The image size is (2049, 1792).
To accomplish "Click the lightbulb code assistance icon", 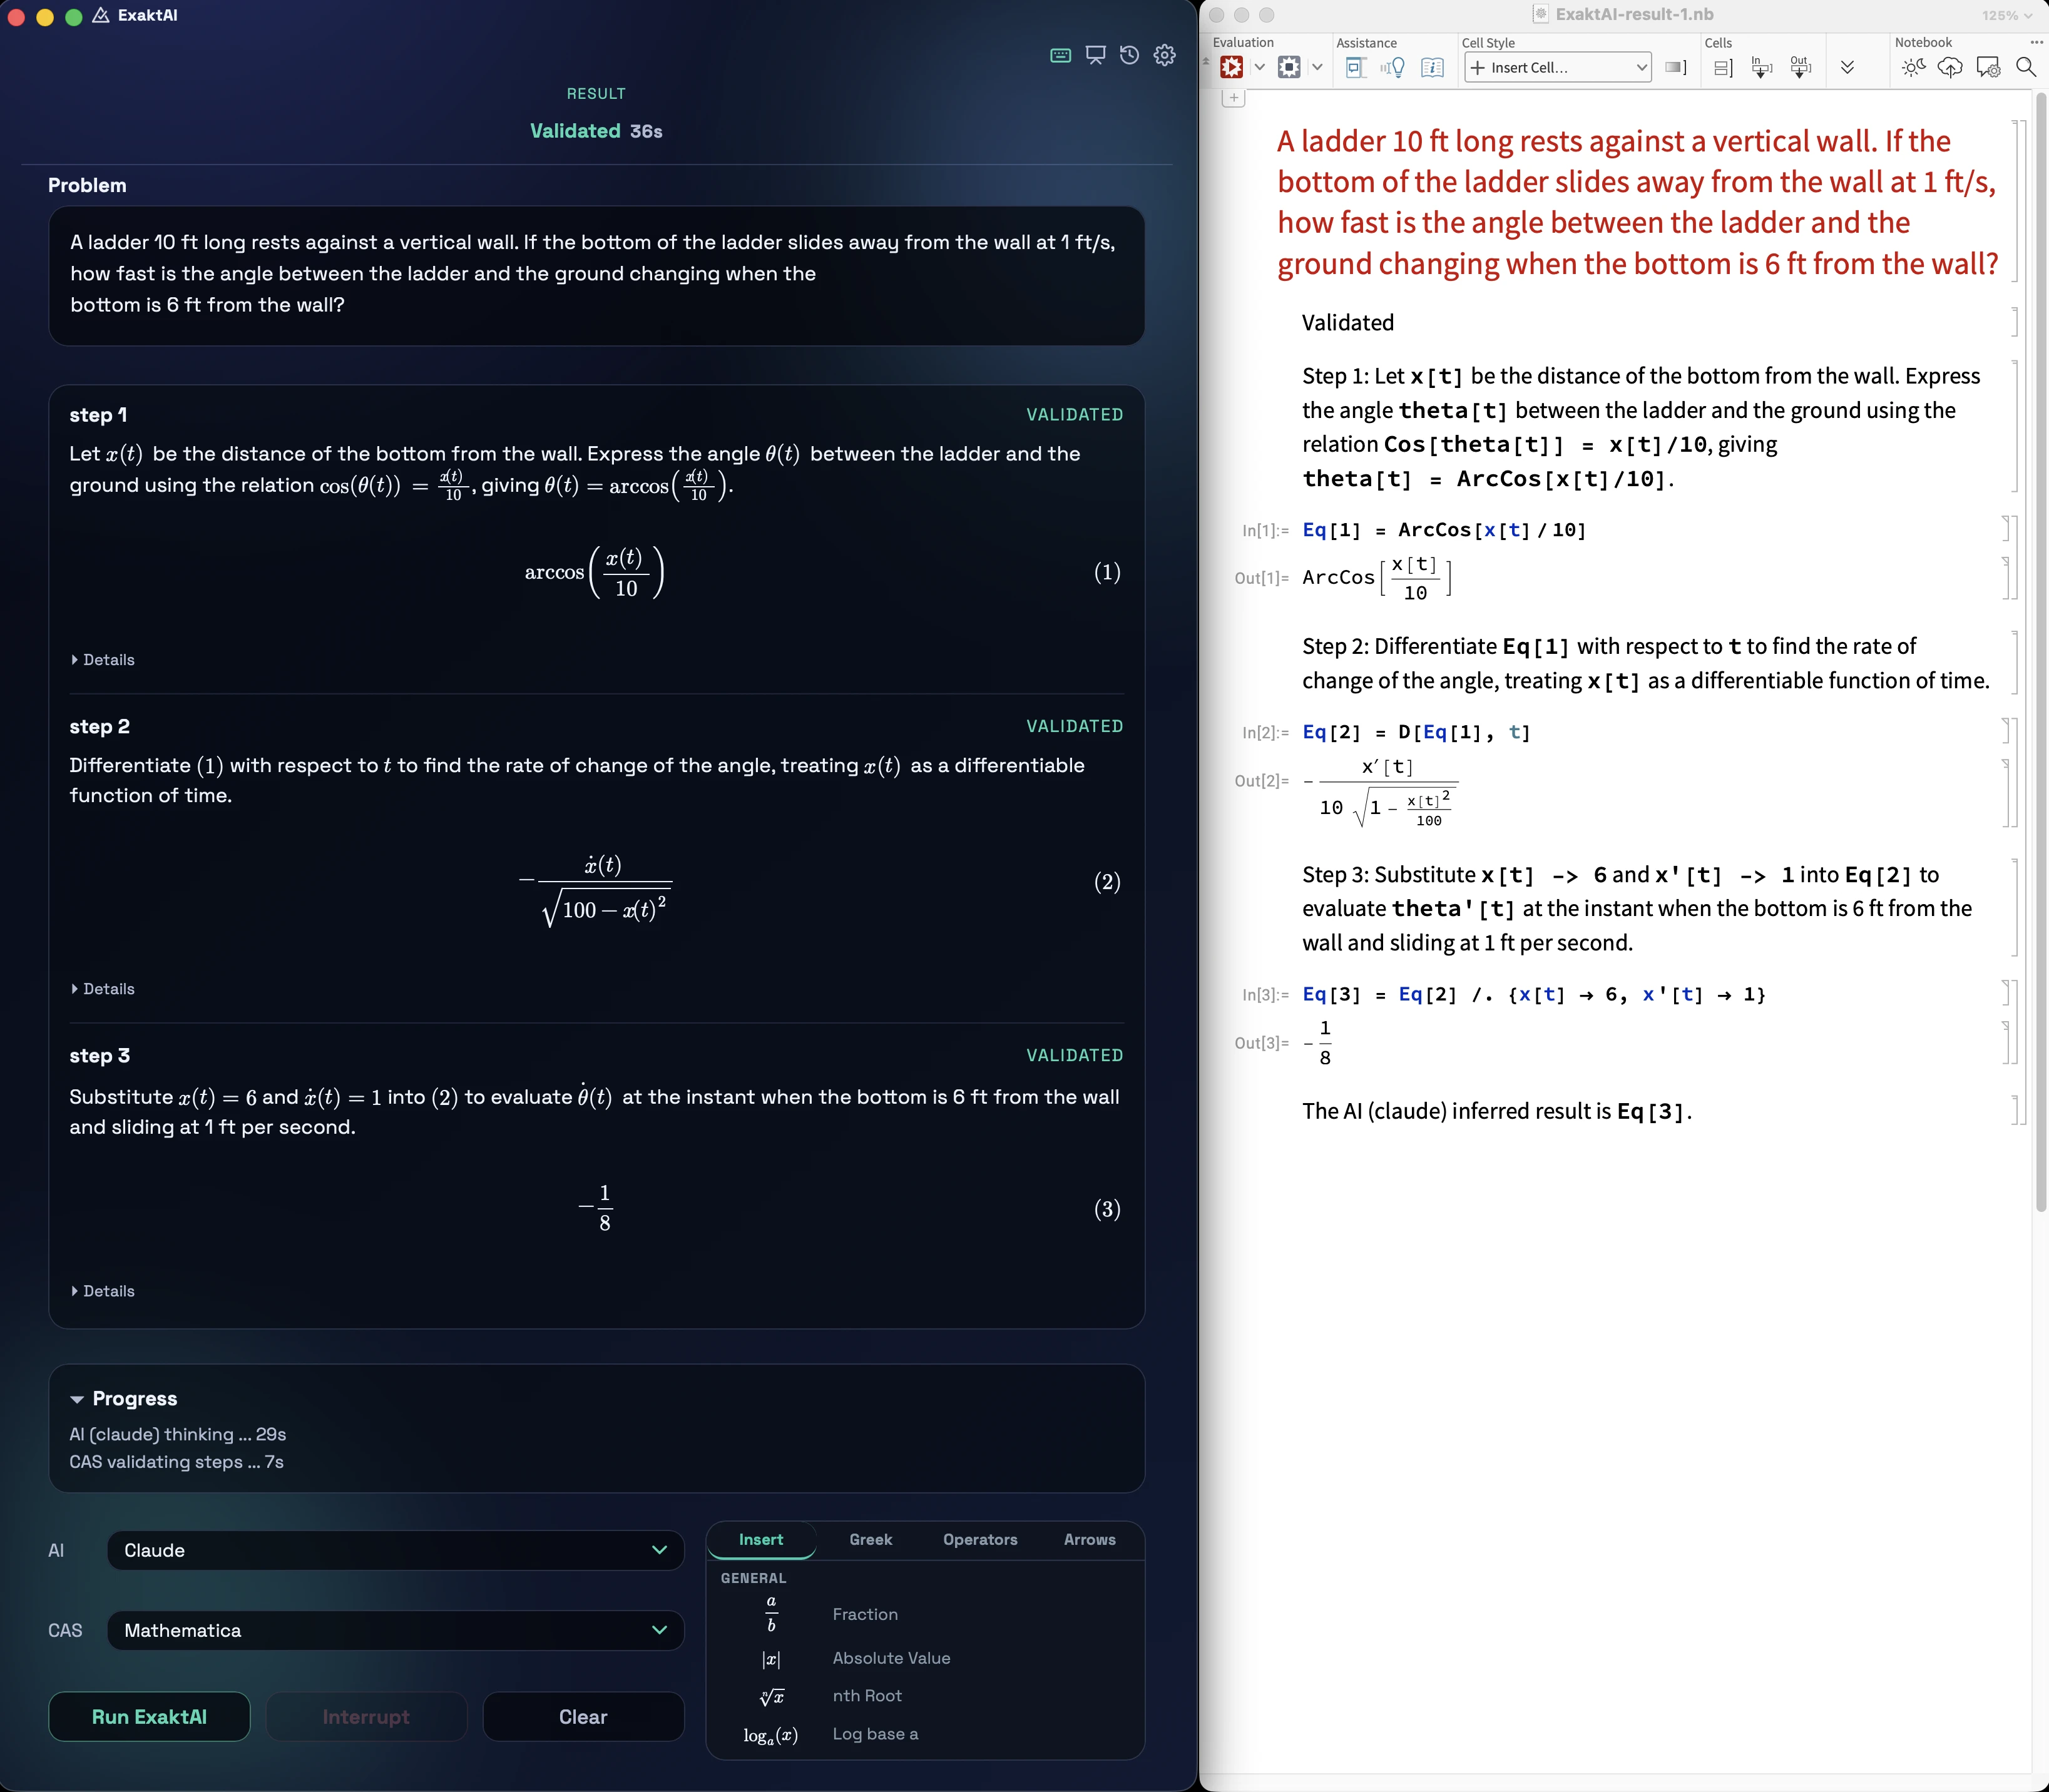I will click(x=1393, y=67).
